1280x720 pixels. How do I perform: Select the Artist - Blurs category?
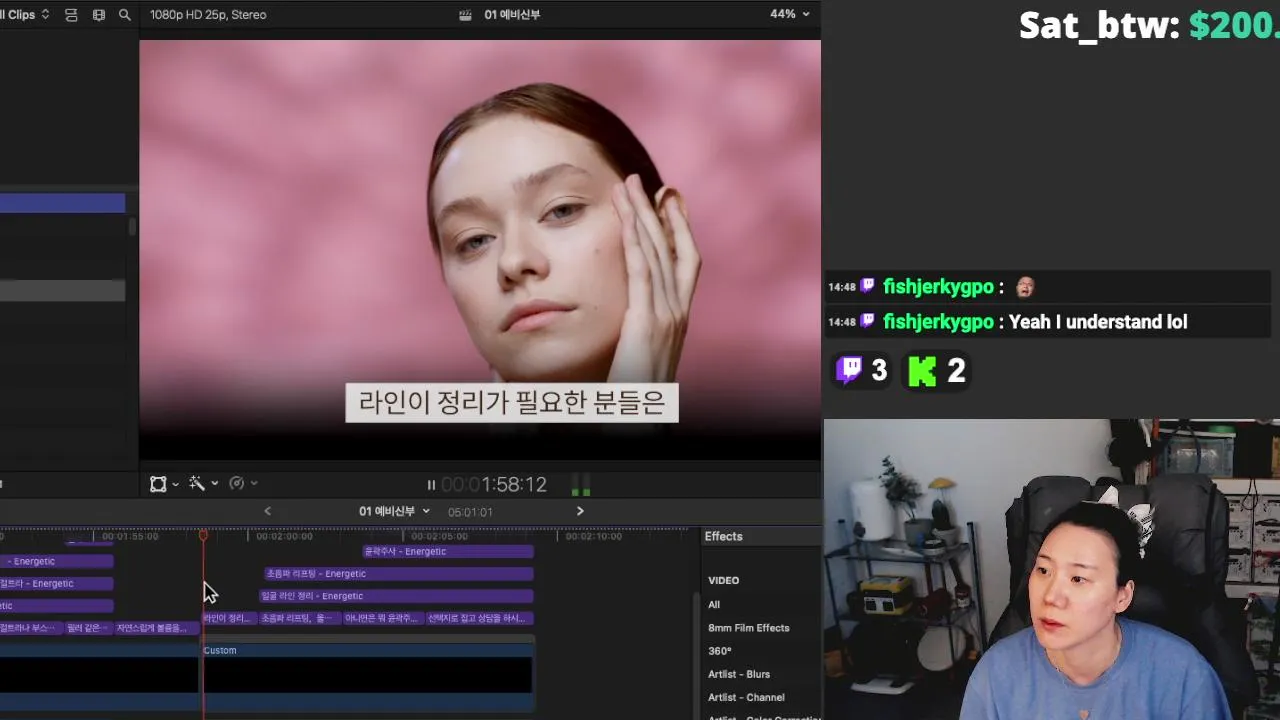coord(739,674)
